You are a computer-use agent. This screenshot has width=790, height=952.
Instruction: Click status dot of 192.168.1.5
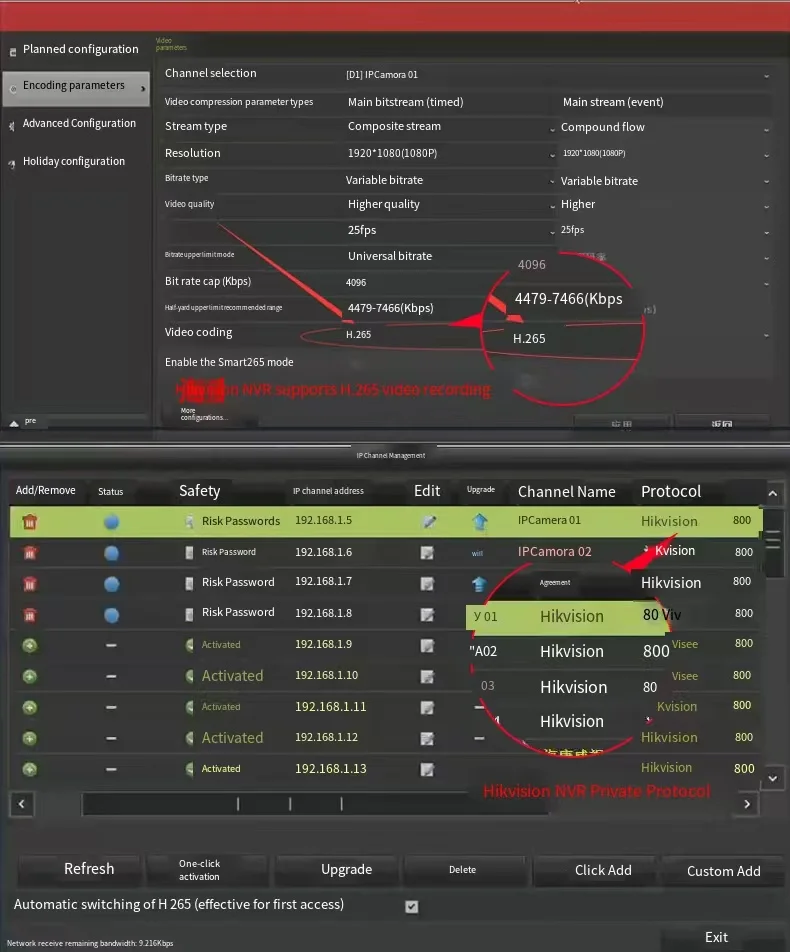point(111,522)
